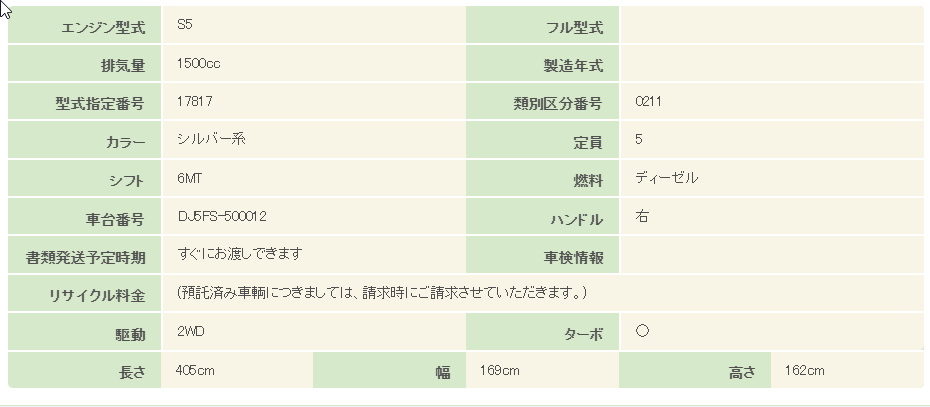Select the model designation number 17817
Screen dimensions: 930x407
click(x=193, y=101)
